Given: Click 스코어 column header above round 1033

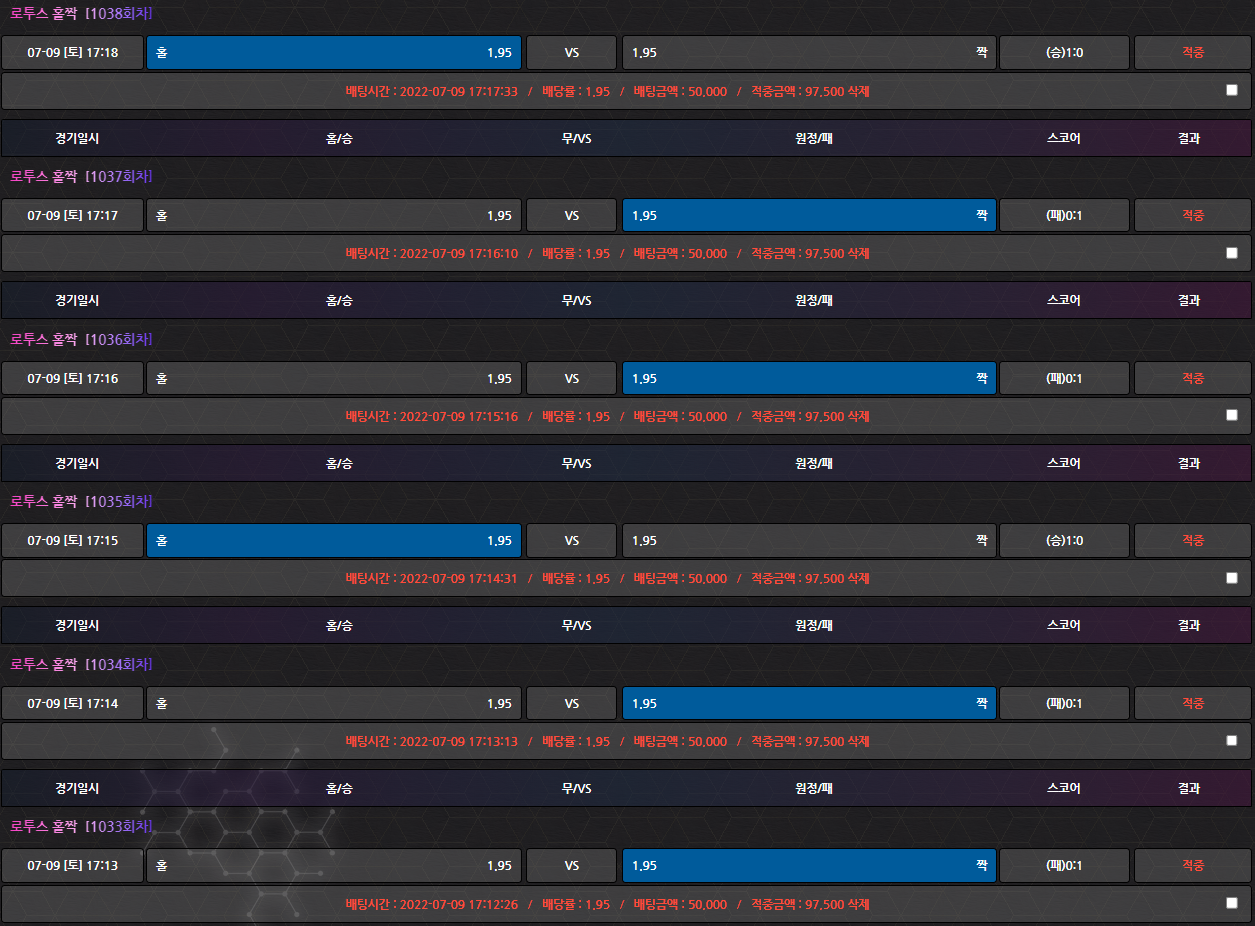Looking at the screenshot, I should click(x=1063, y=788).
